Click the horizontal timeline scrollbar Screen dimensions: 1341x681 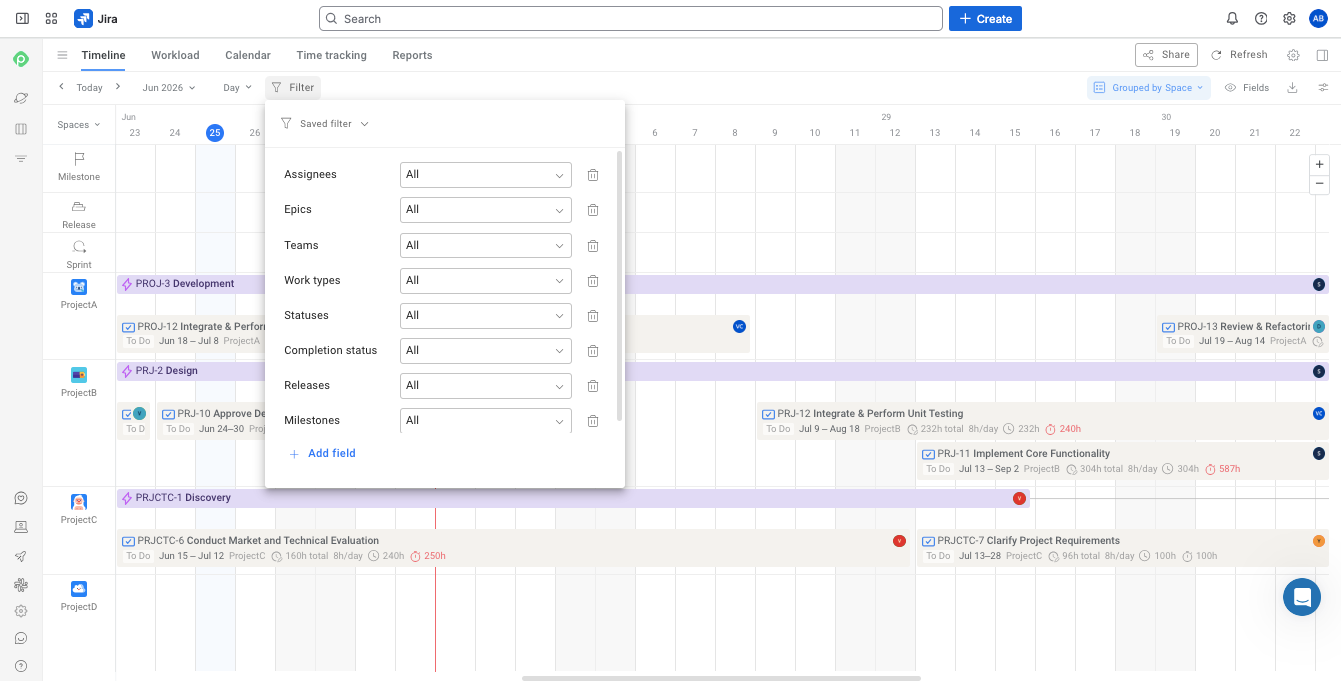point(721,678)
